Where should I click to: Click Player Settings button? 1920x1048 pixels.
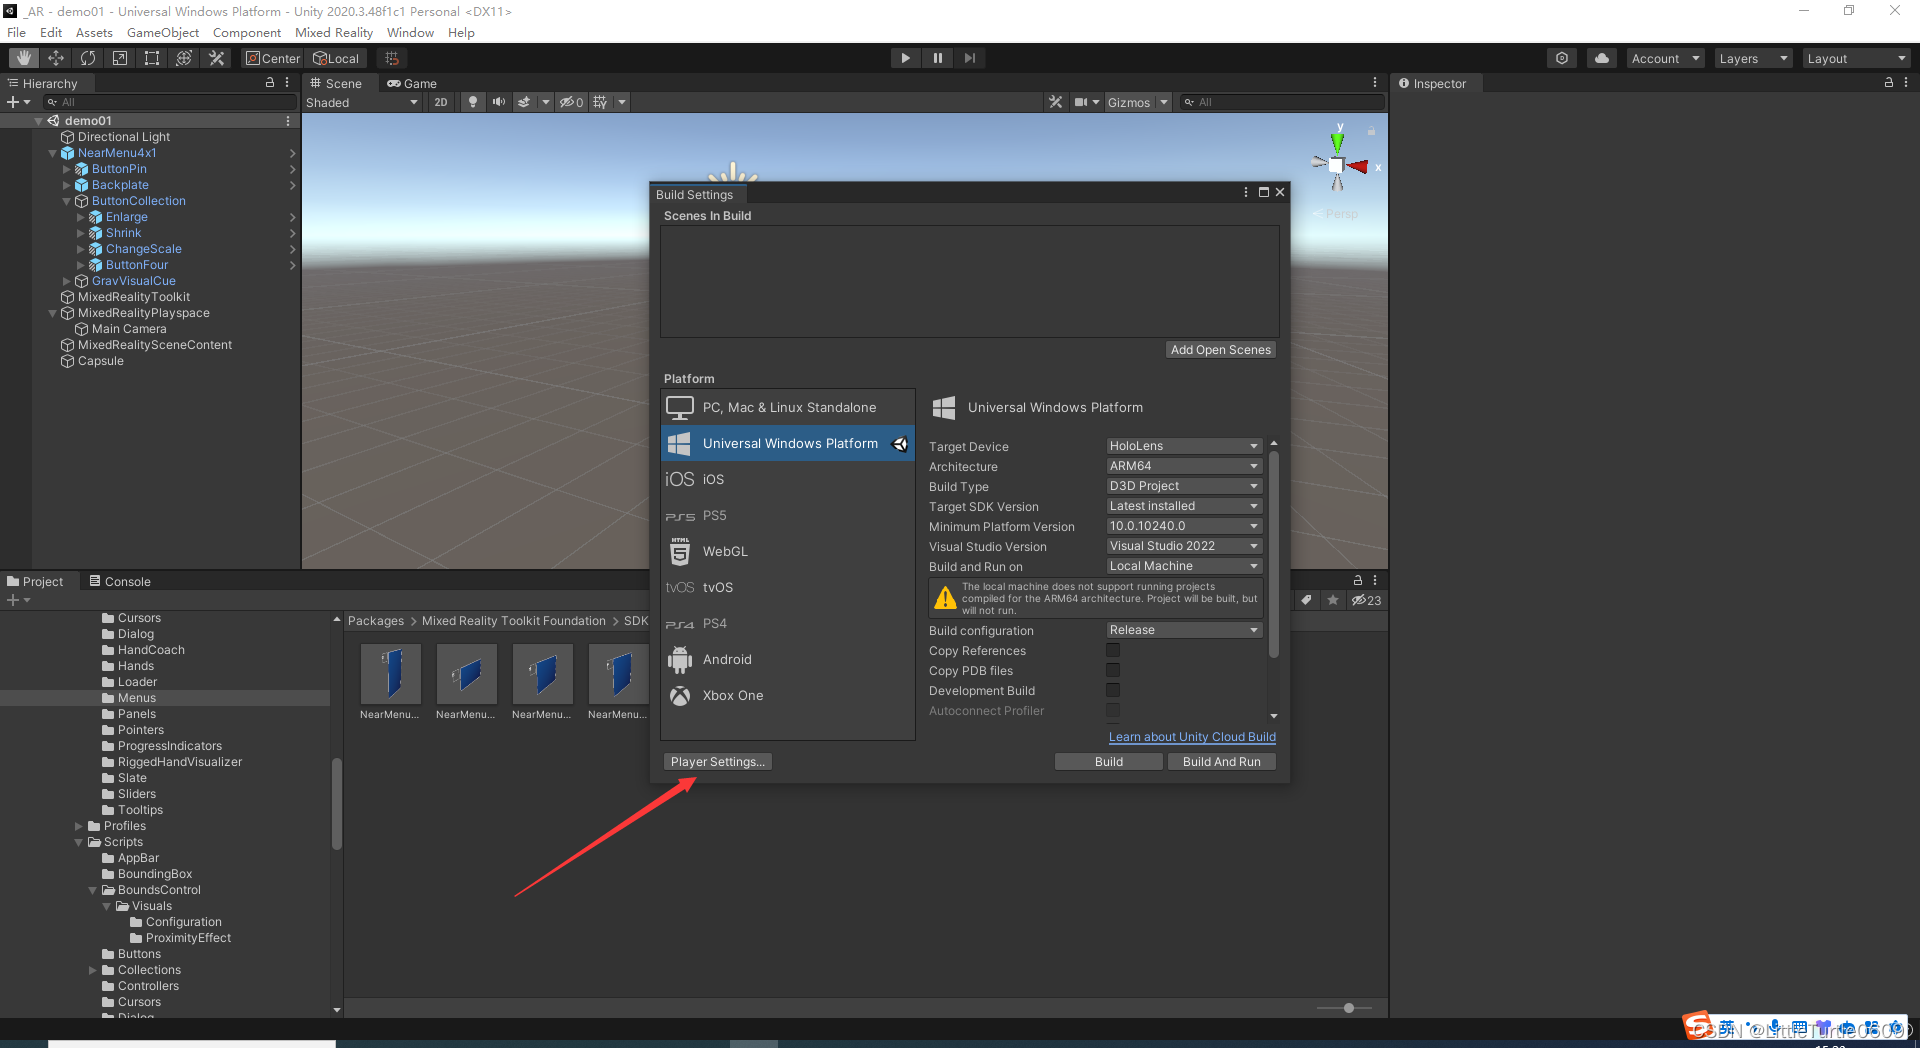tap(718, 762)
